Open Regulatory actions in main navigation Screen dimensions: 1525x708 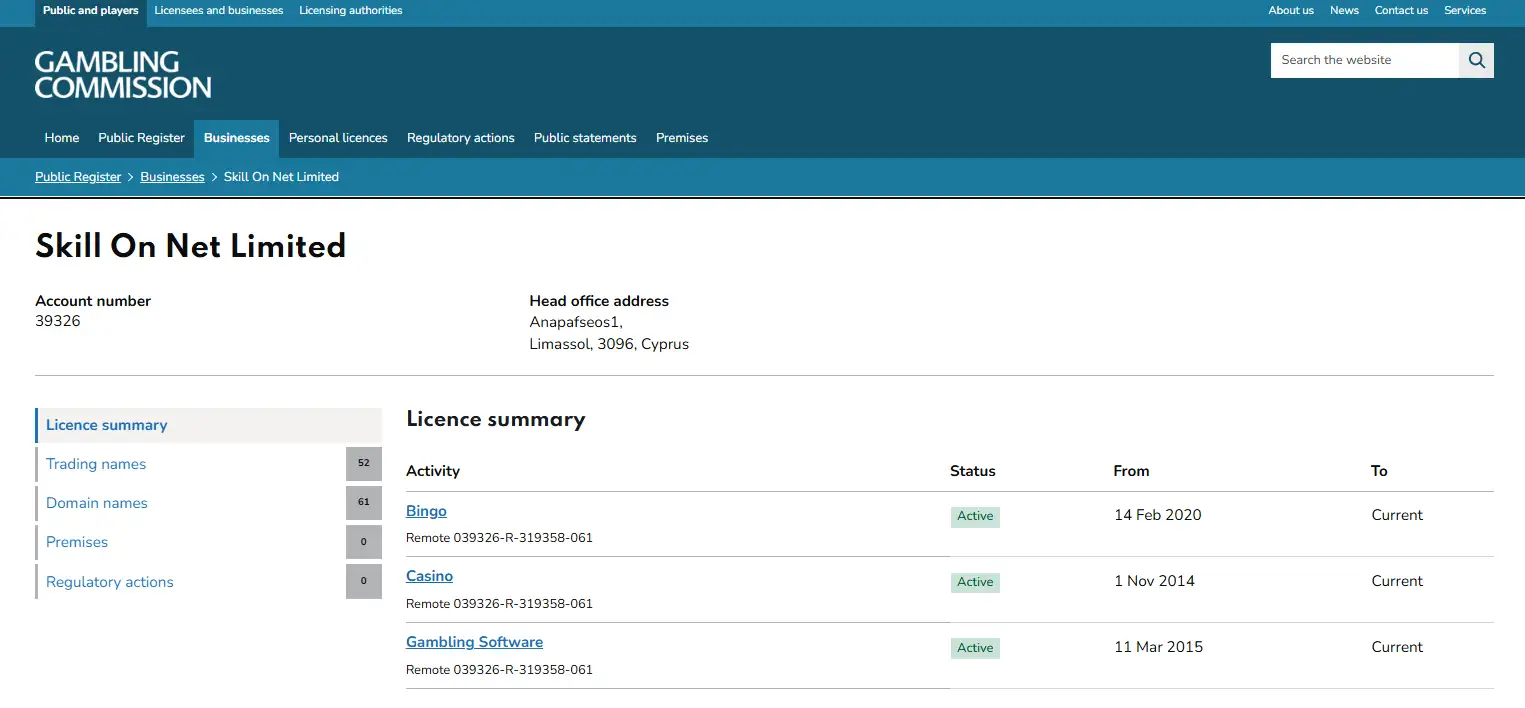[461, 138]
